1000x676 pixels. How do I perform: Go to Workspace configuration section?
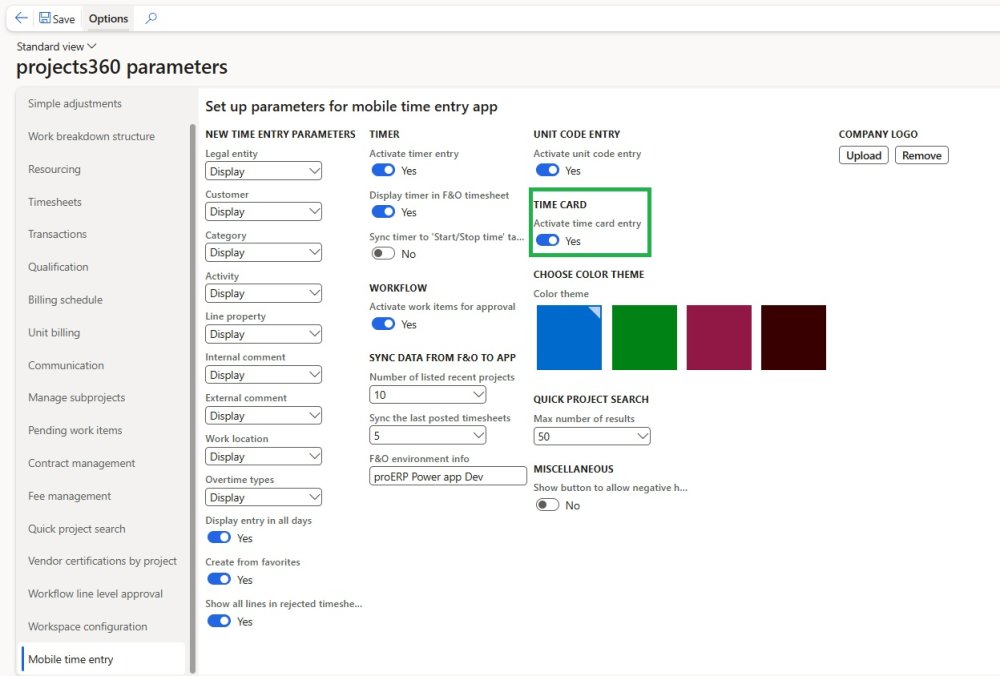pos(87,627)
